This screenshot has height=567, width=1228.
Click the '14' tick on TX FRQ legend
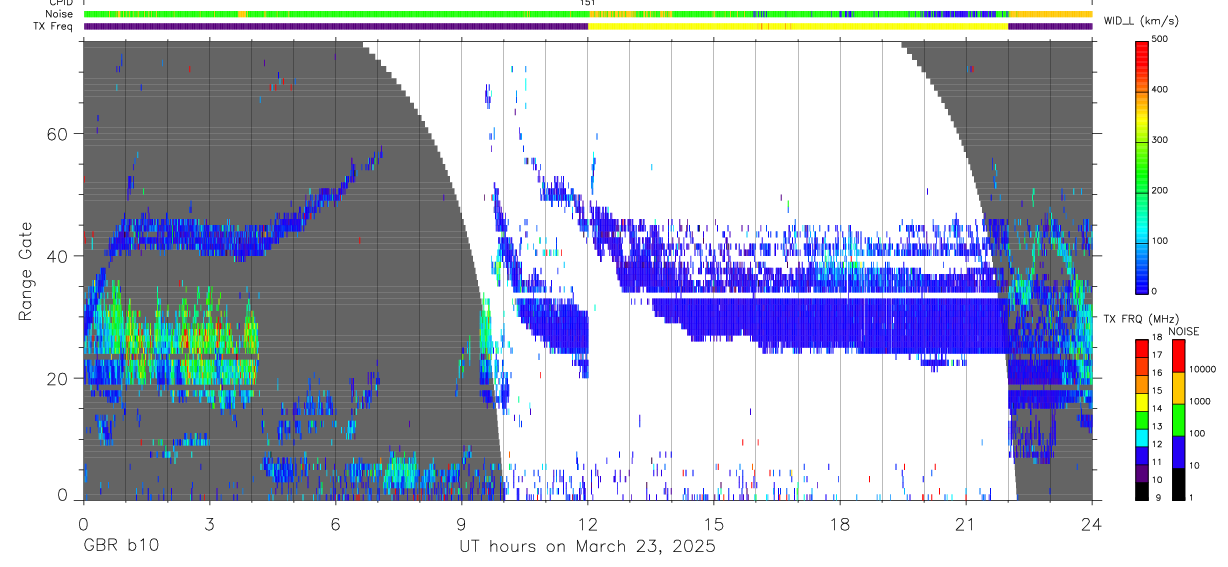pos(1157,408)
